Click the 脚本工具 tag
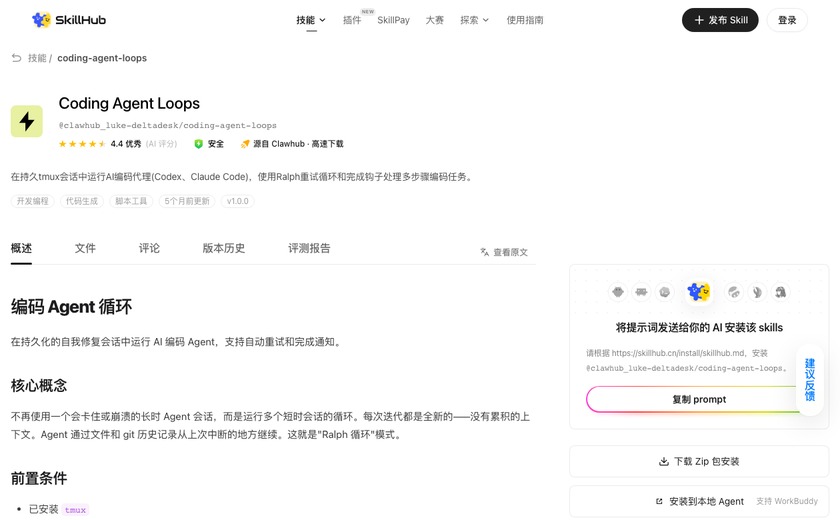The image size is (840, 520). 131,201
